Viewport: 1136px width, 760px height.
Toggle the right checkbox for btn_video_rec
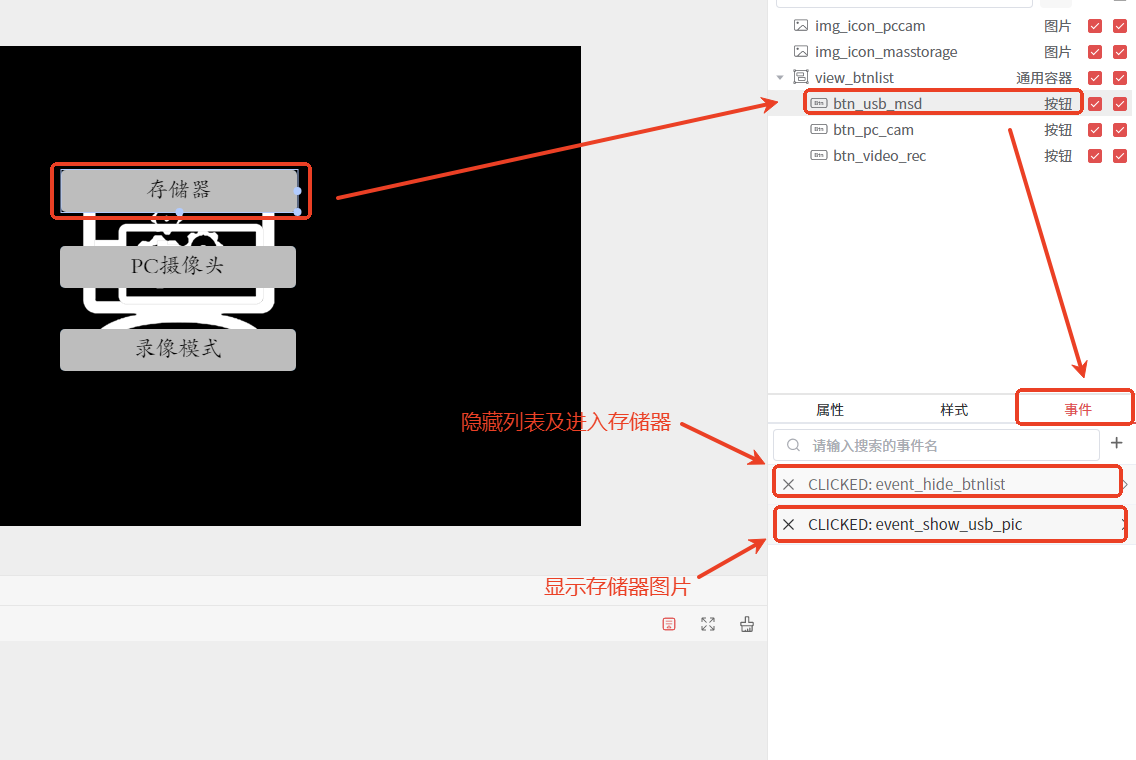(1120, 156)
